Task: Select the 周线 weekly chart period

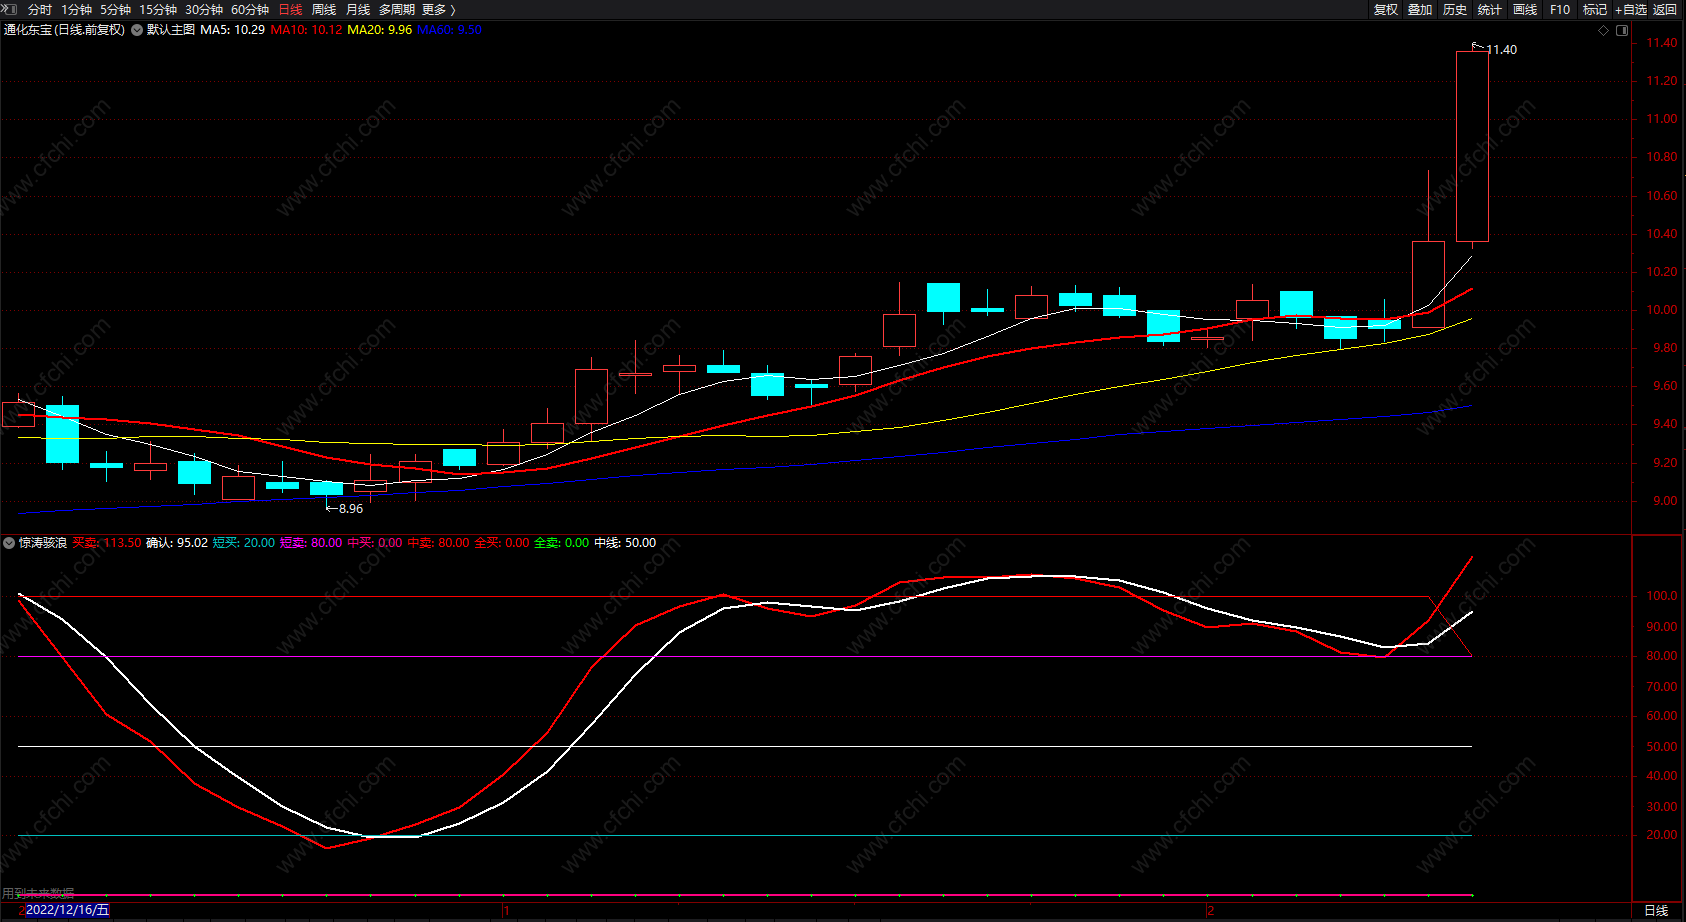Action: (324, 10)
